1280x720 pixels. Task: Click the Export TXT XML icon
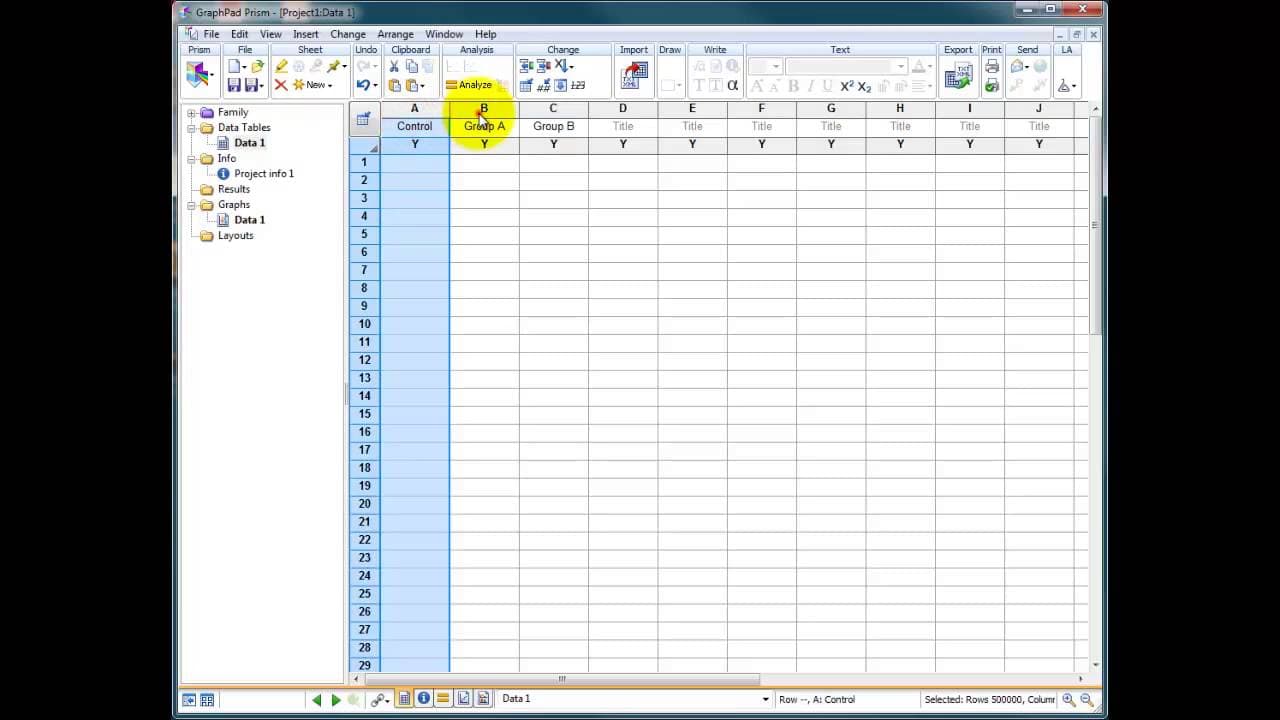point(959,75)
